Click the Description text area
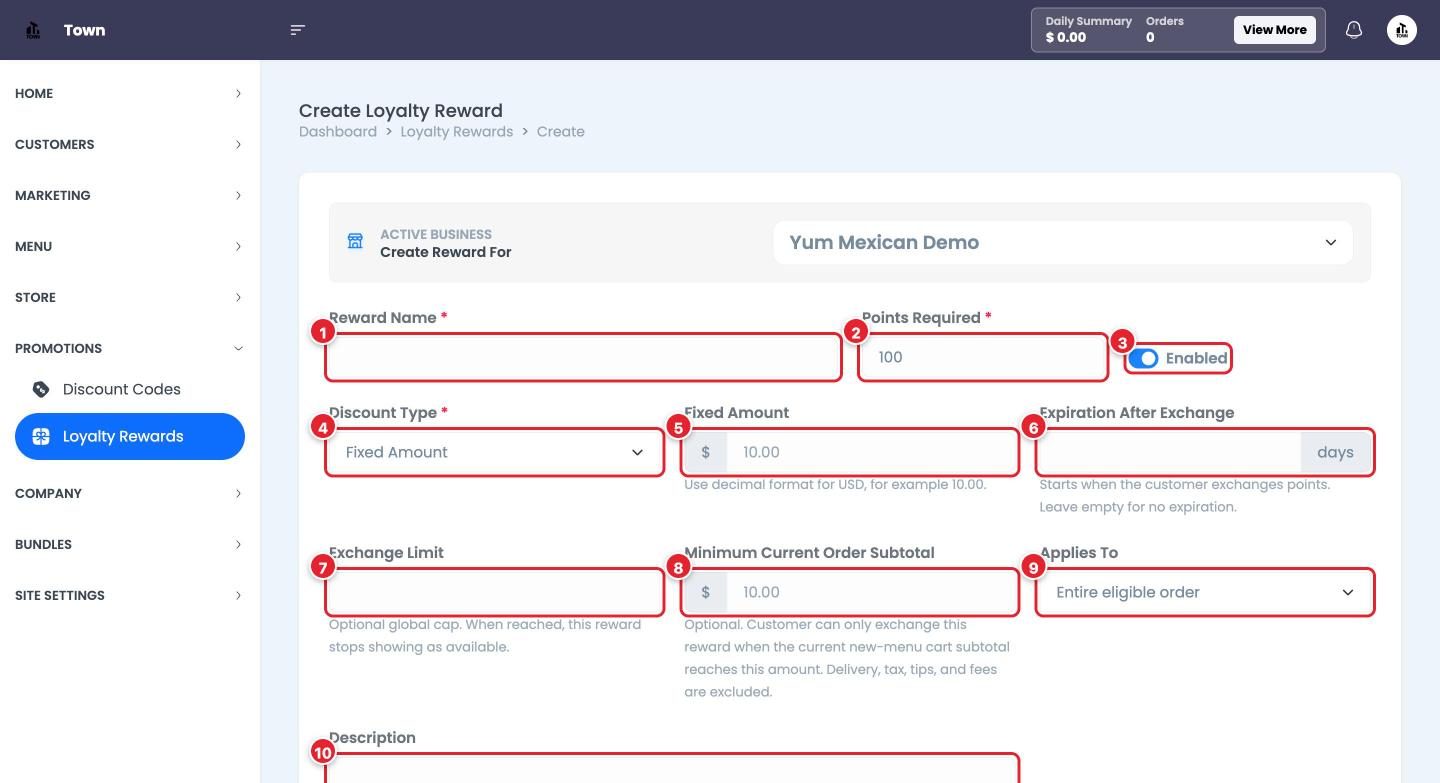The width and height of the screenshot is (1440, 783). point(672,769)
